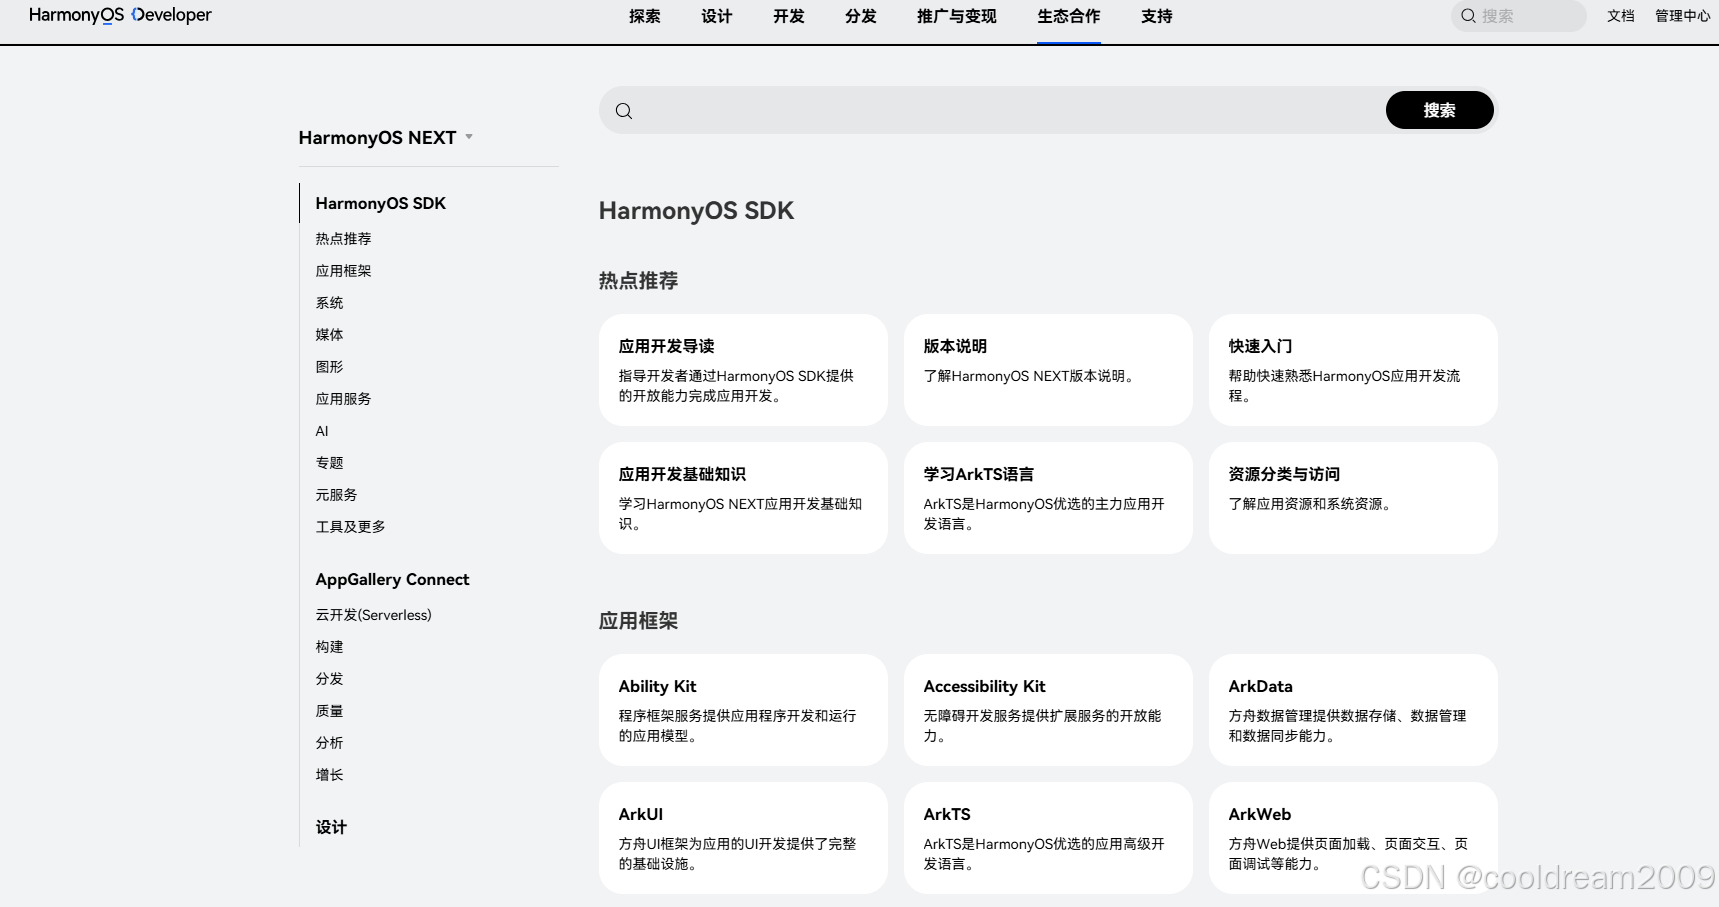Open the 应用开发基础知识 card
Screen dimensions: 1719x907
click(x=743, y=498)
